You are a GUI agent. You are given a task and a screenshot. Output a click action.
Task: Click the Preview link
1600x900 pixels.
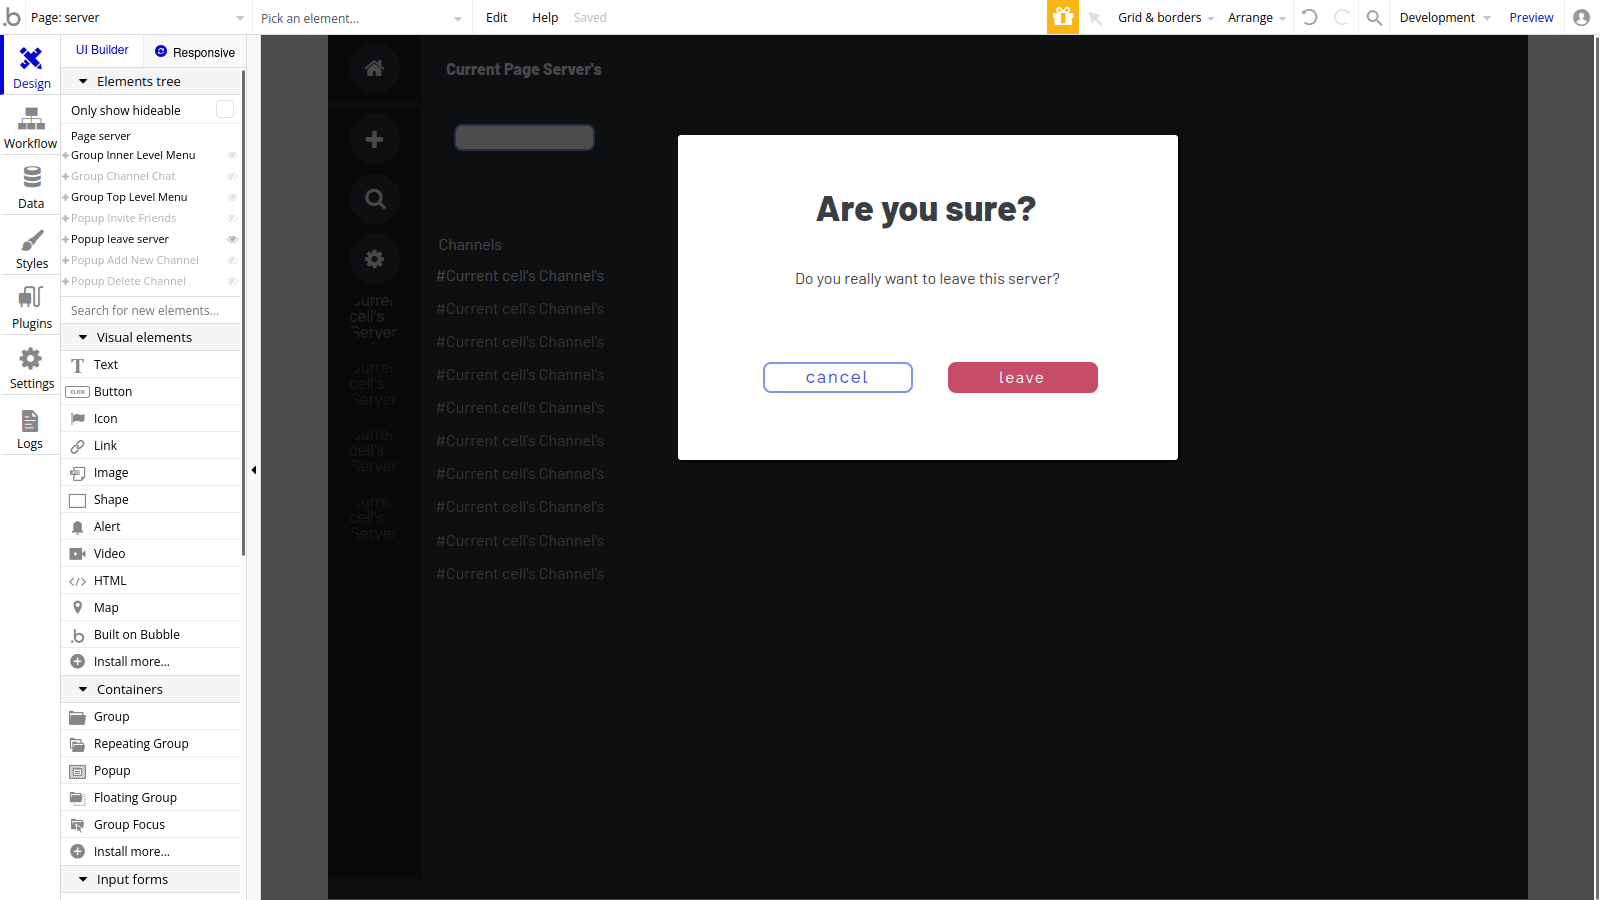[1530, 17]
